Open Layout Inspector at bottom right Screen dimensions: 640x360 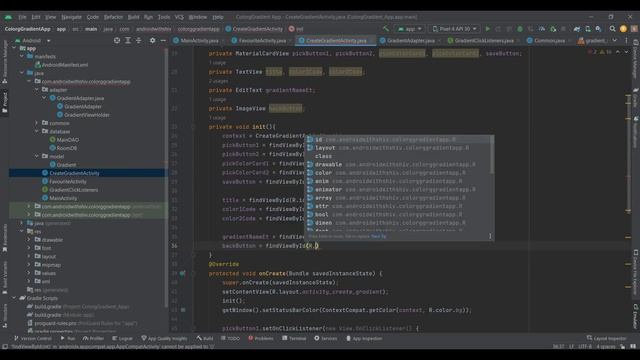[x=606, y=338]
